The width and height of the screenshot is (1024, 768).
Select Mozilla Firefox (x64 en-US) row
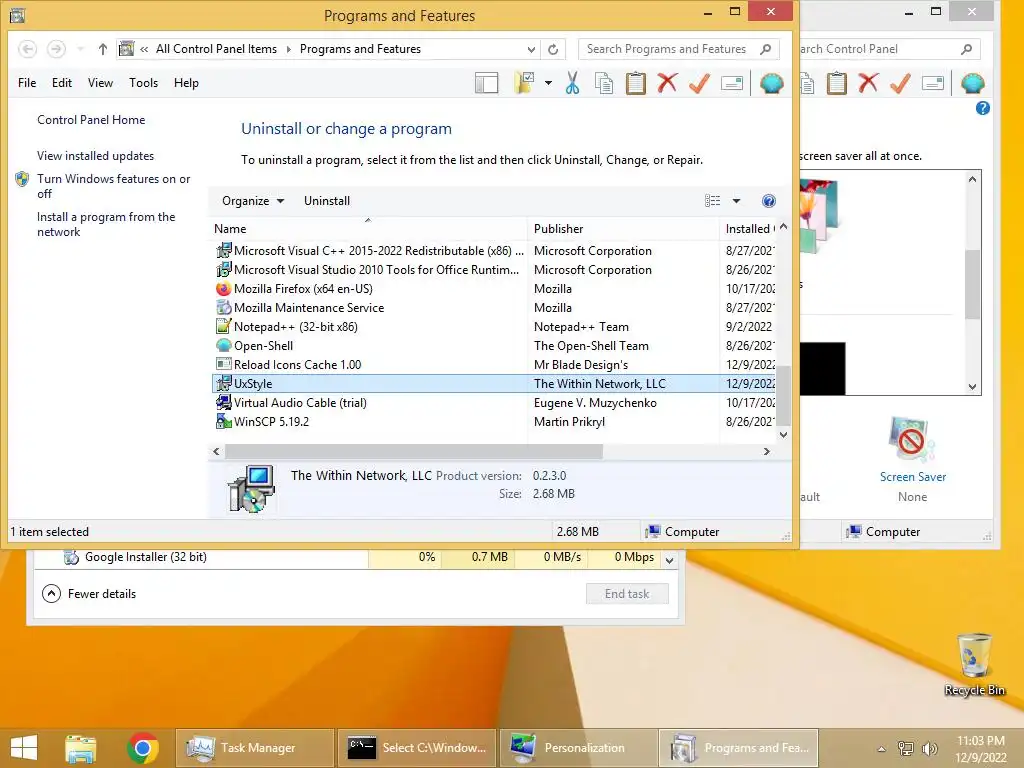pos(494,289)
